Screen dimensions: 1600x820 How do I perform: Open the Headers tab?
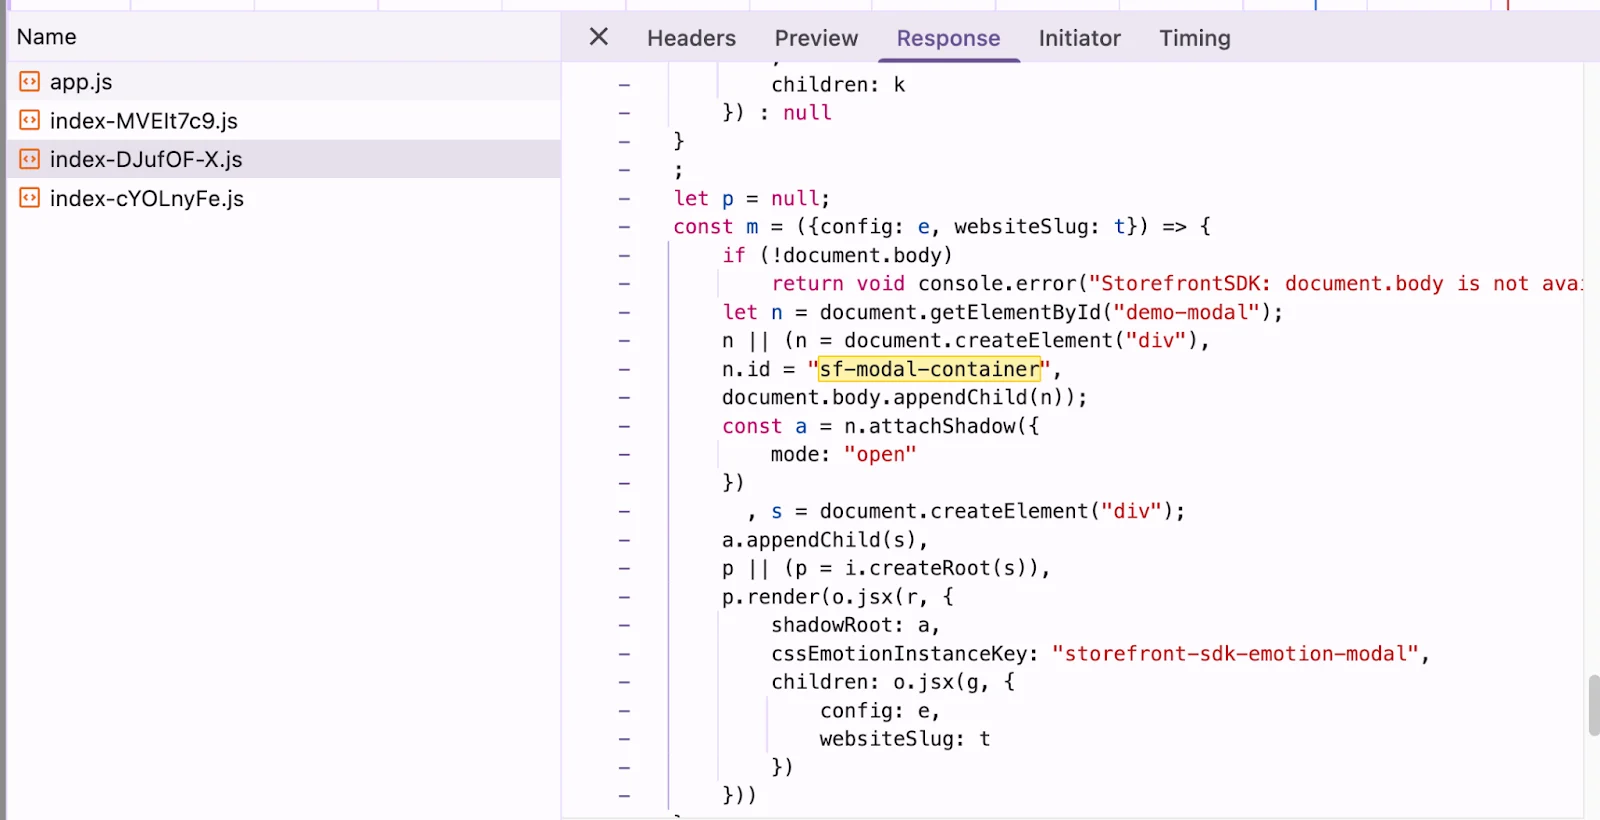pyautogui.click(x=691, y=38)
